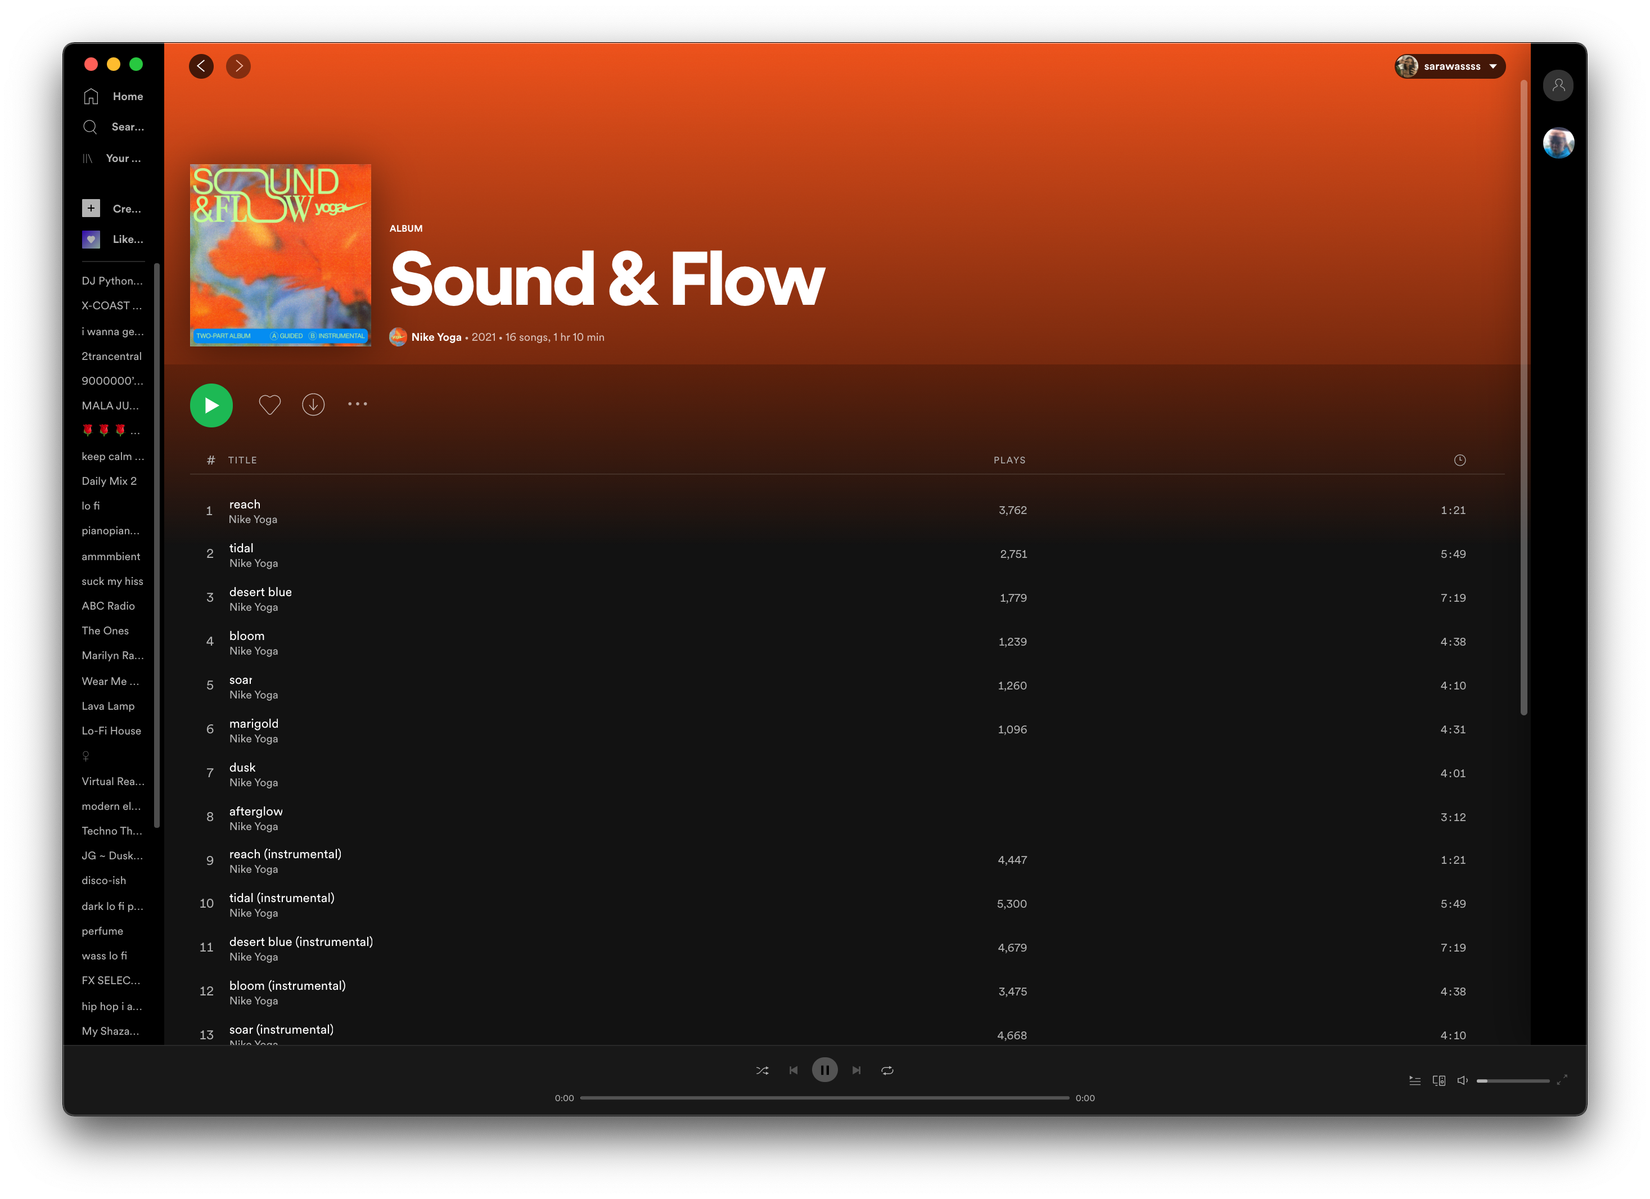Select track 12 bloom (instrumental)
1650x1199 pixels.
pos(847,992)
